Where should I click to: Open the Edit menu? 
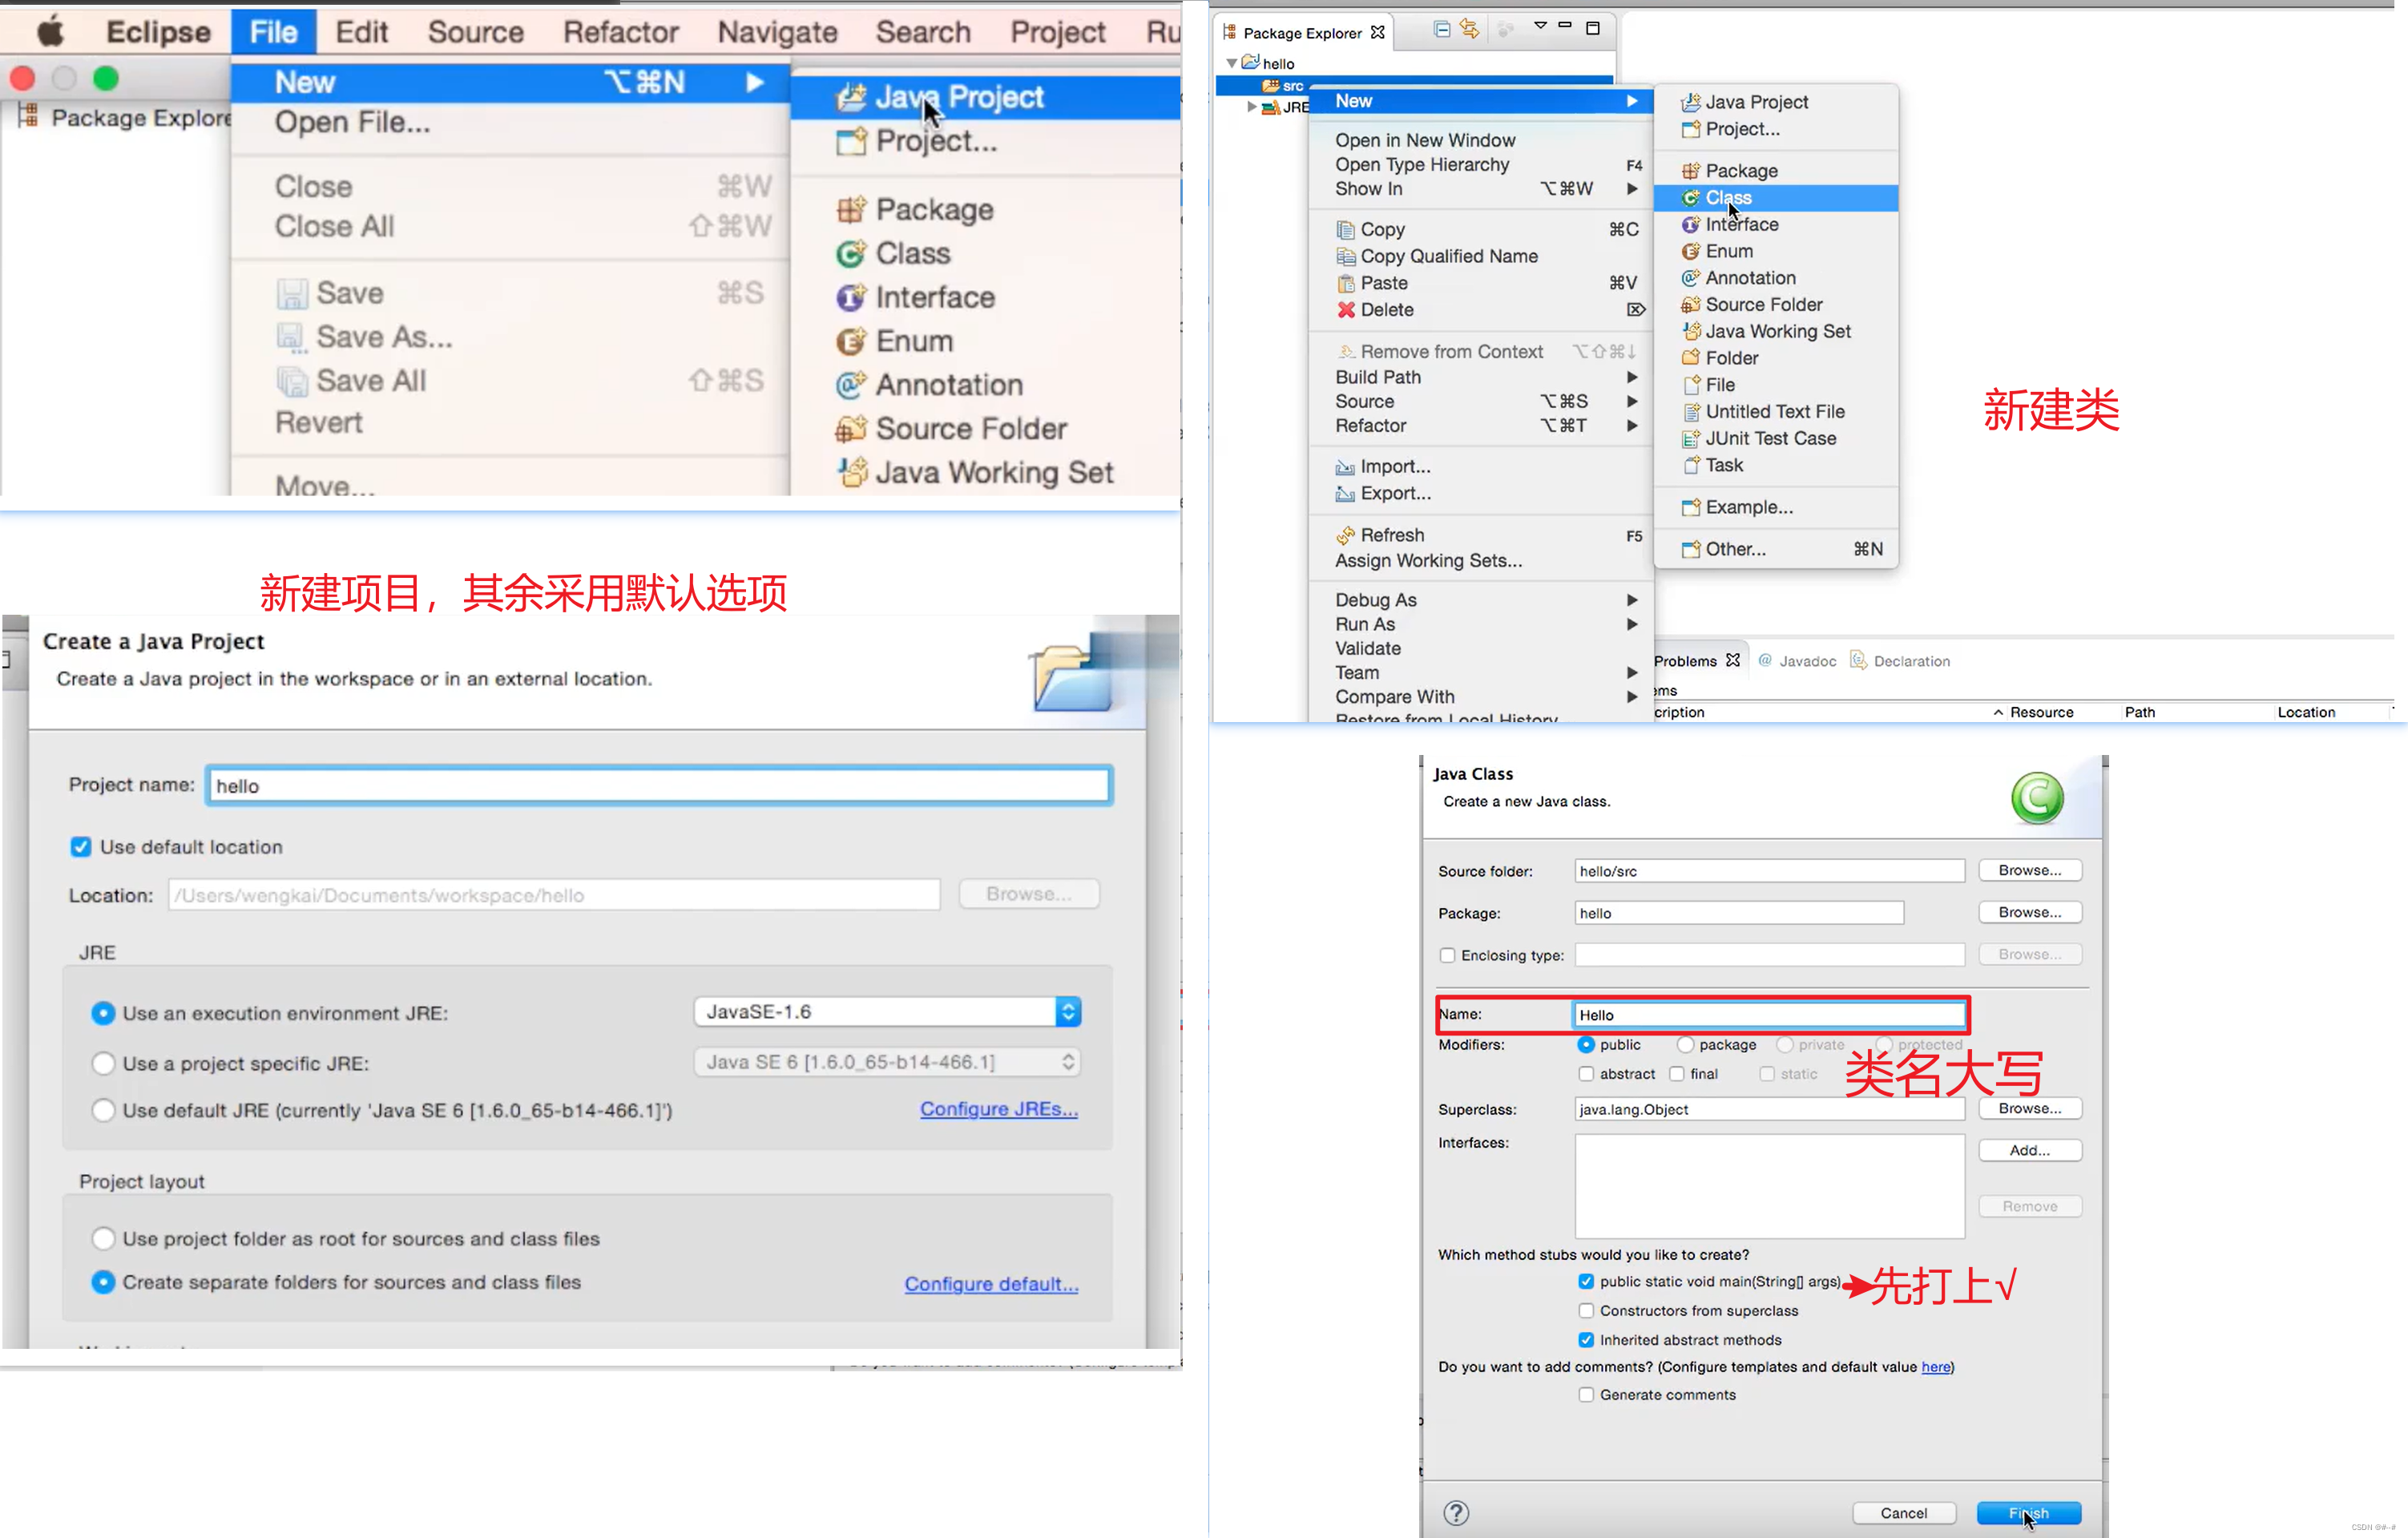point(361,32)
